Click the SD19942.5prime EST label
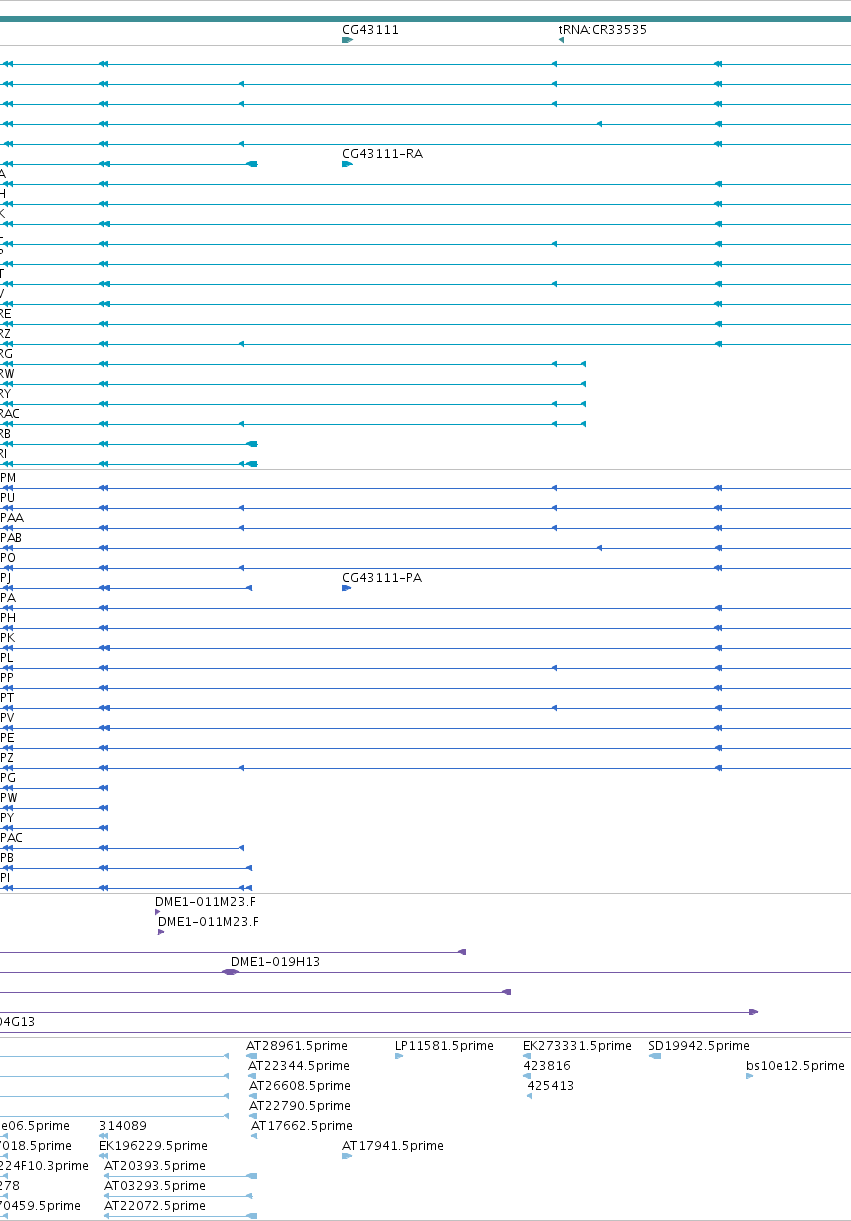The image size is (851, 1221). 698,1046
